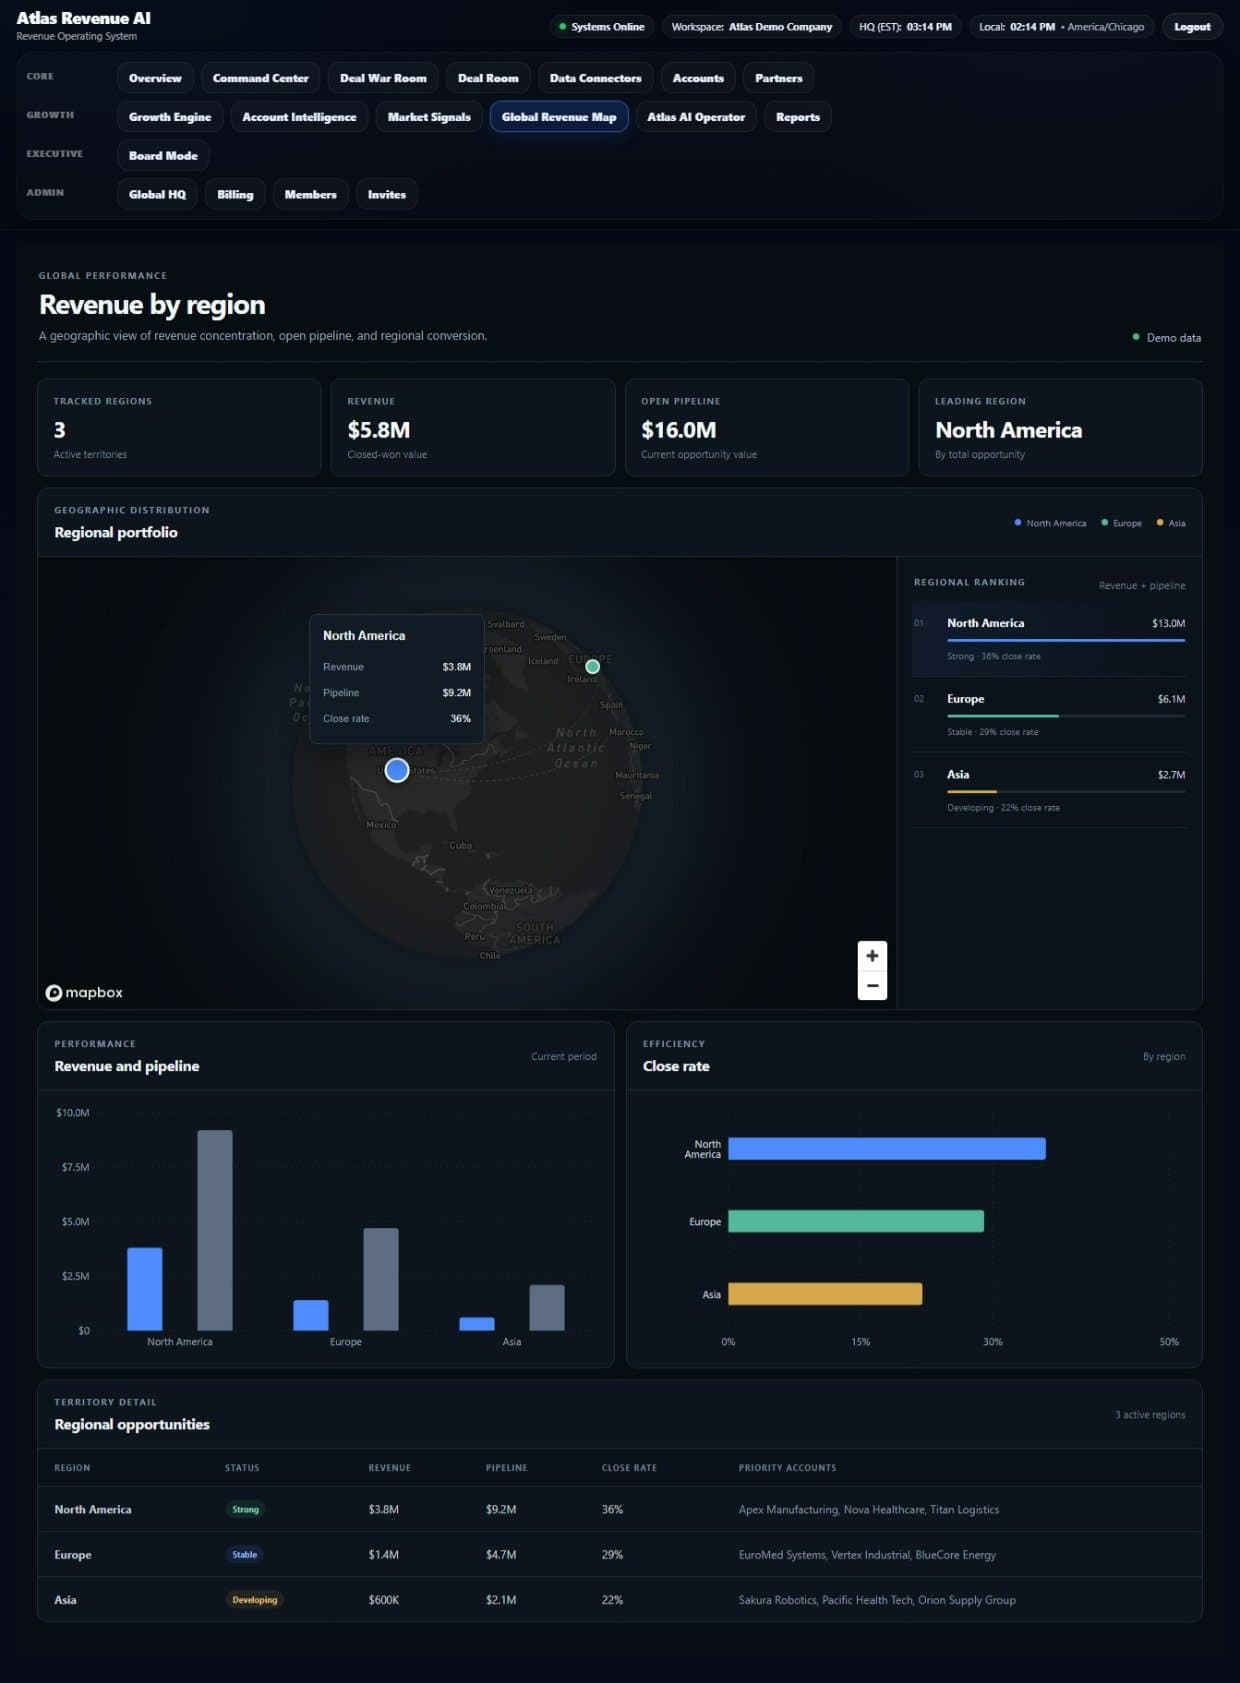This screenshot has height=1683, width=1240.
Task: Click Asia ranking progress bar
Action: pyautogui.click(x=1066, y=791)
